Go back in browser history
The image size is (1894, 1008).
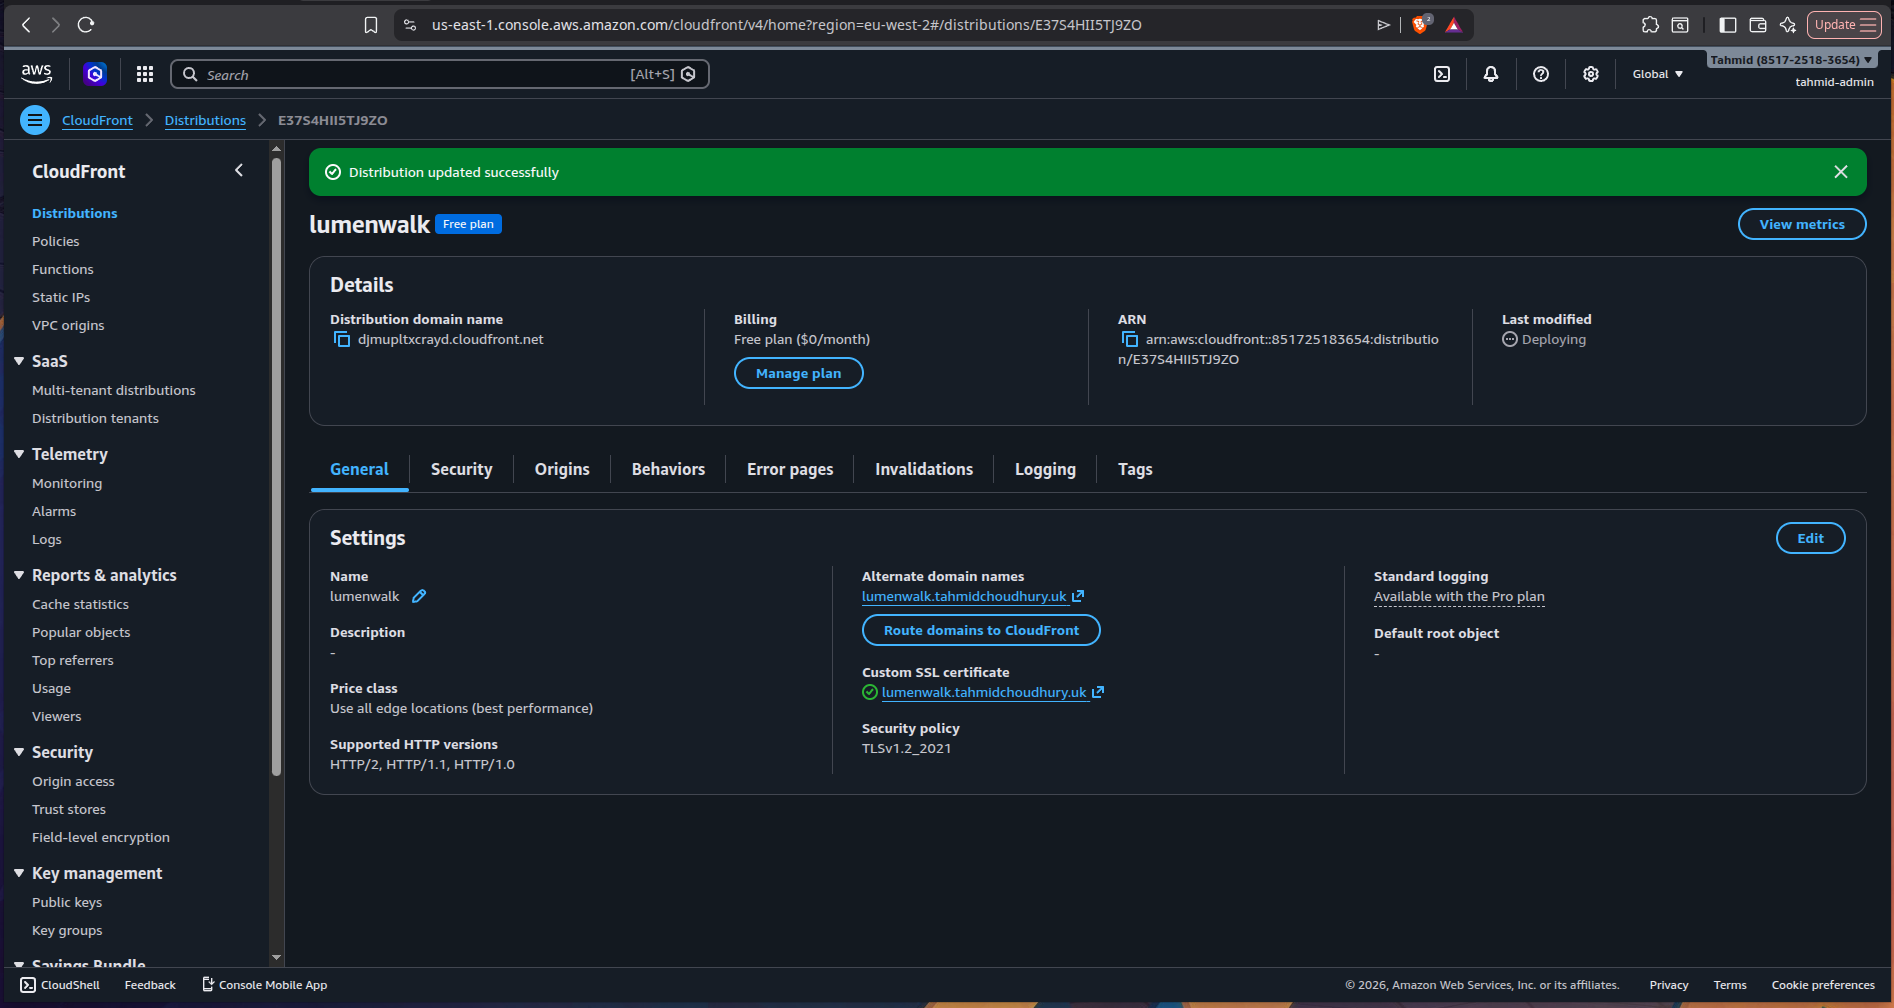pos(27,25)
